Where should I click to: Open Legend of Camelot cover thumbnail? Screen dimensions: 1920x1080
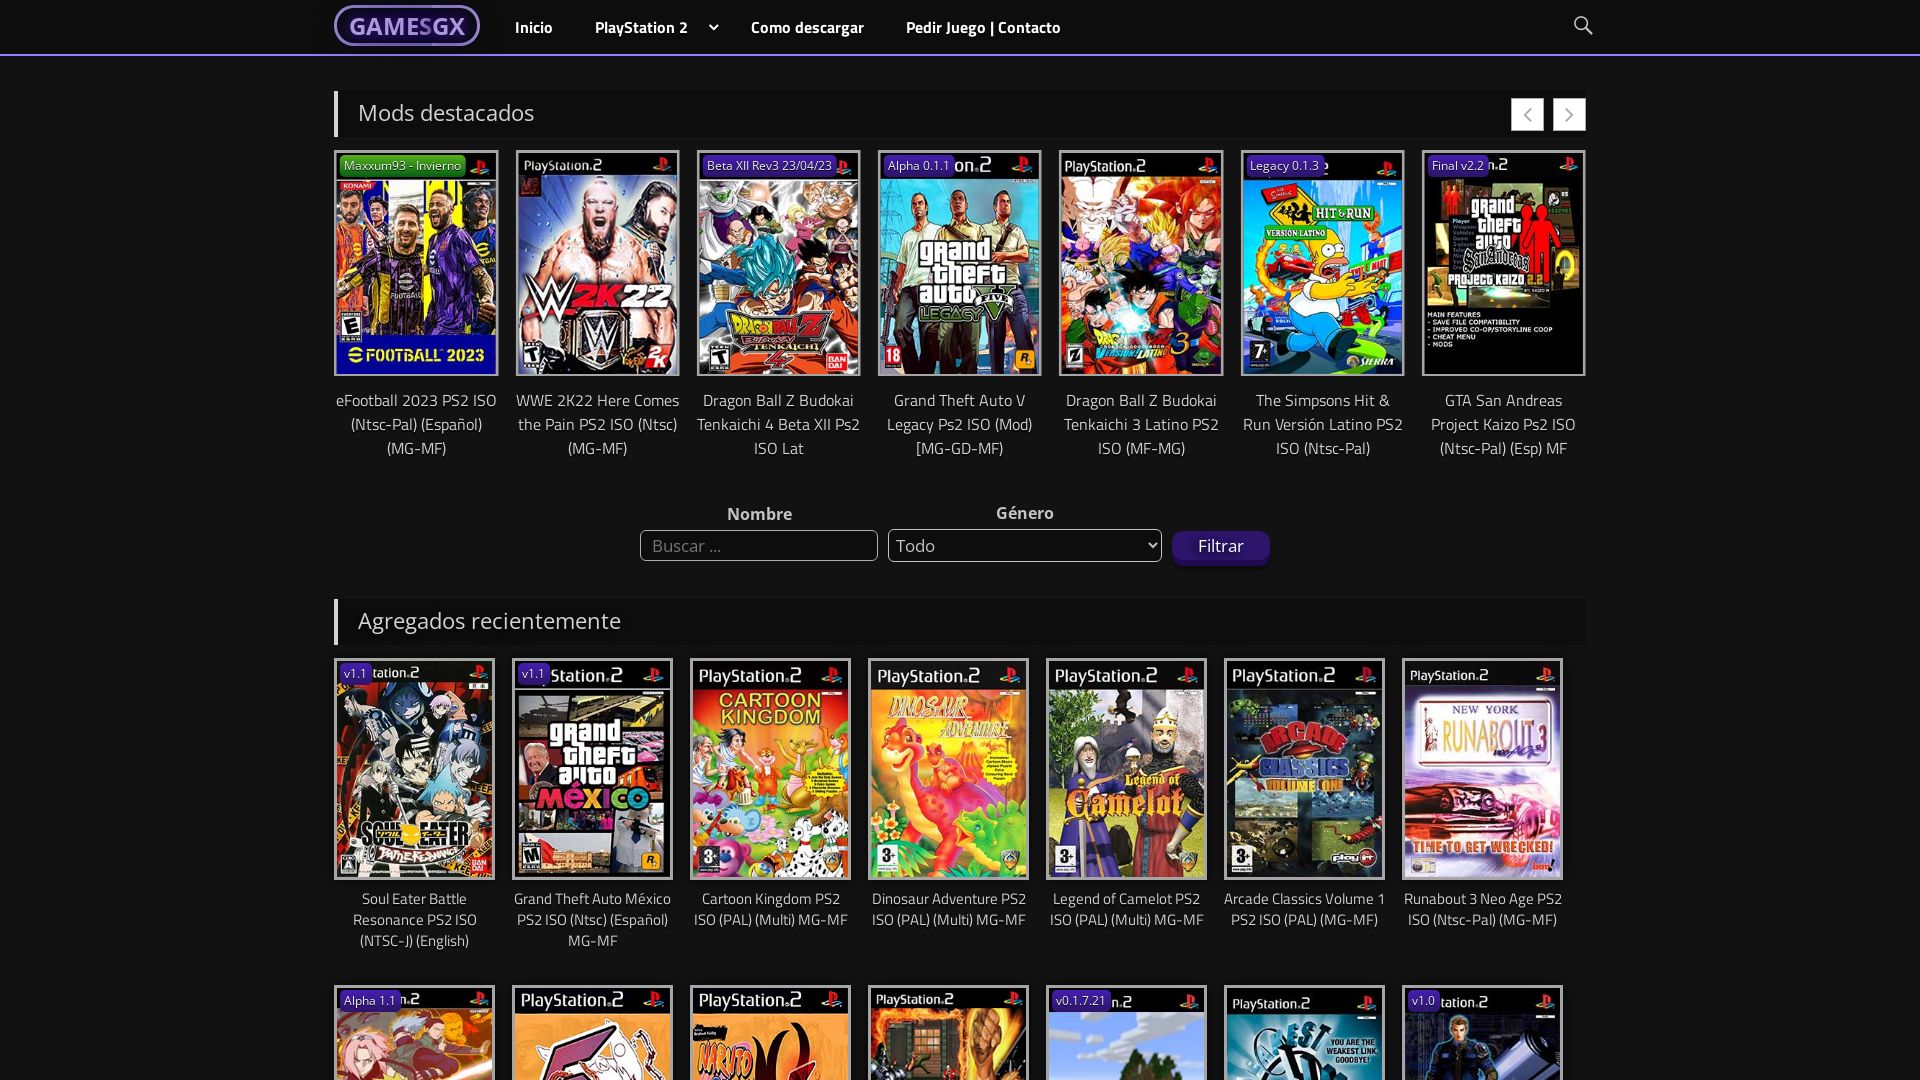[x=1126, y=769]
